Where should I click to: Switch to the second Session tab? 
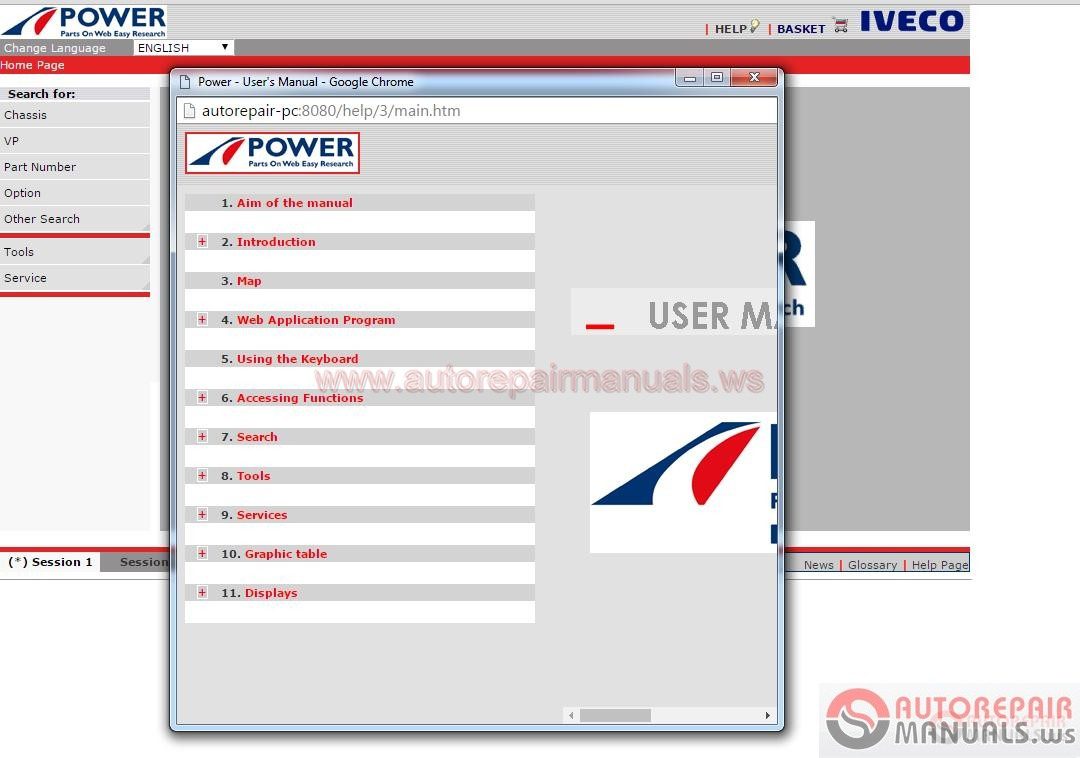point(136,562)
